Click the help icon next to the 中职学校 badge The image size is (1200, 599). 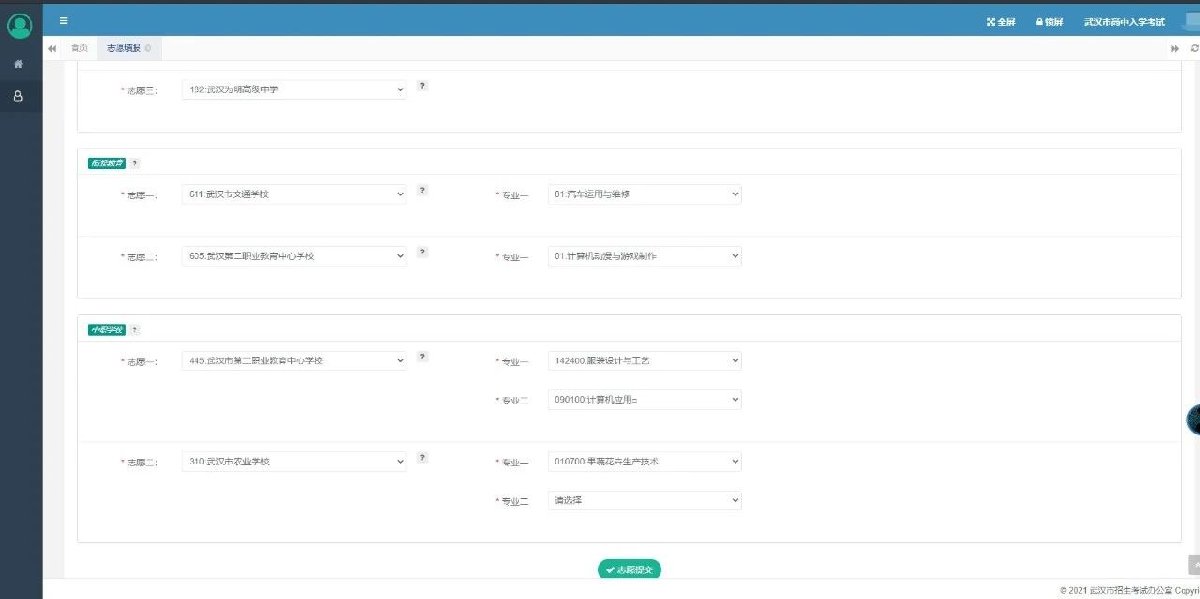click(x=135, y=329)
